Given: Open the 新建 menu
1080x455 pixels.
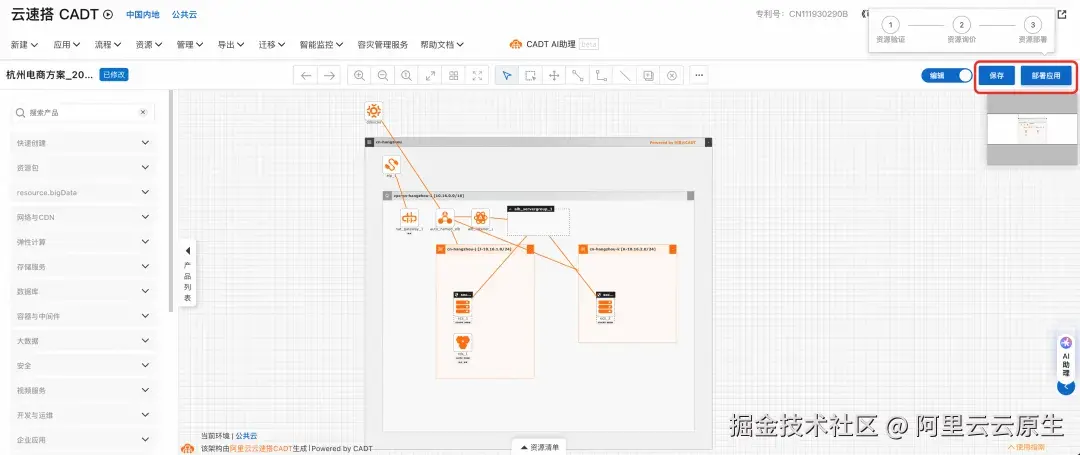Looking at the screenshot, I should point(24,45).
